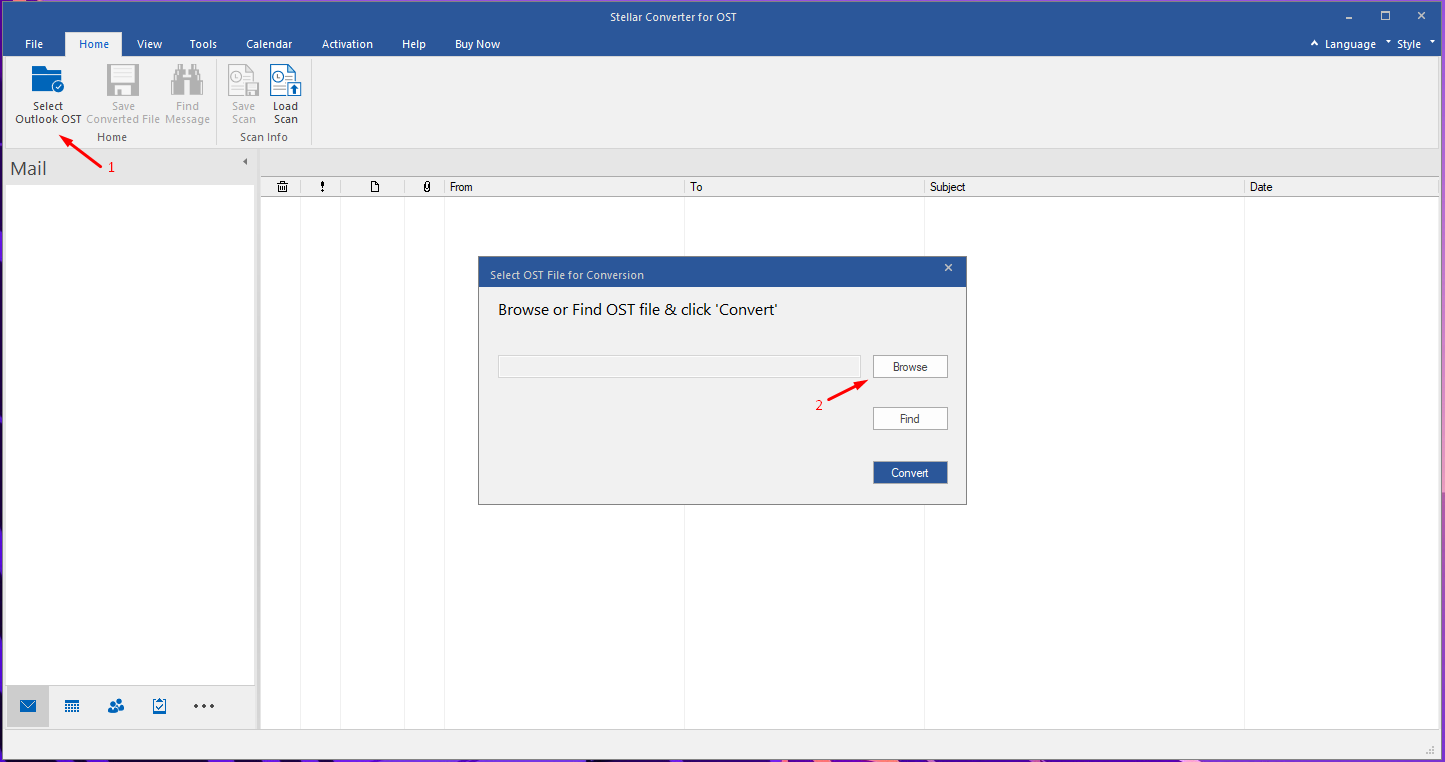Sort the list by From column

tap(564, 187)
